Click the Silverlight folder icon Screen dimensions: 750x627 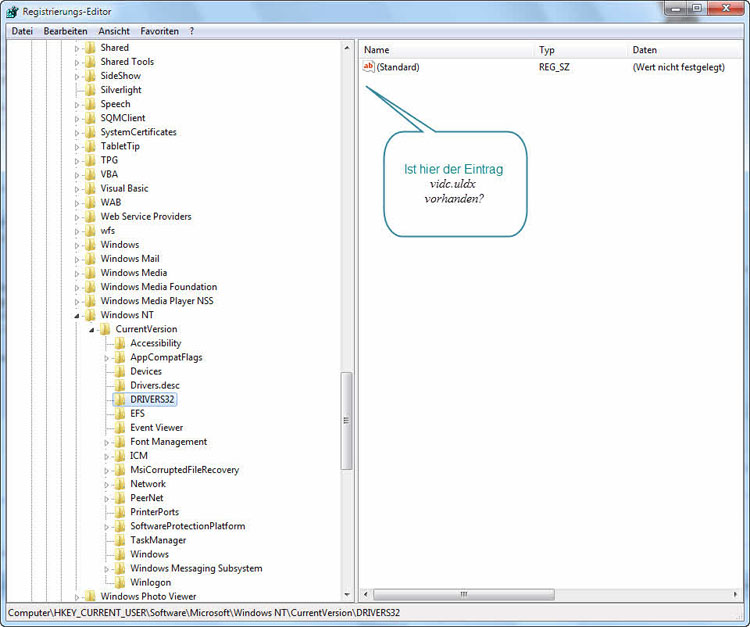pos(89,90)
